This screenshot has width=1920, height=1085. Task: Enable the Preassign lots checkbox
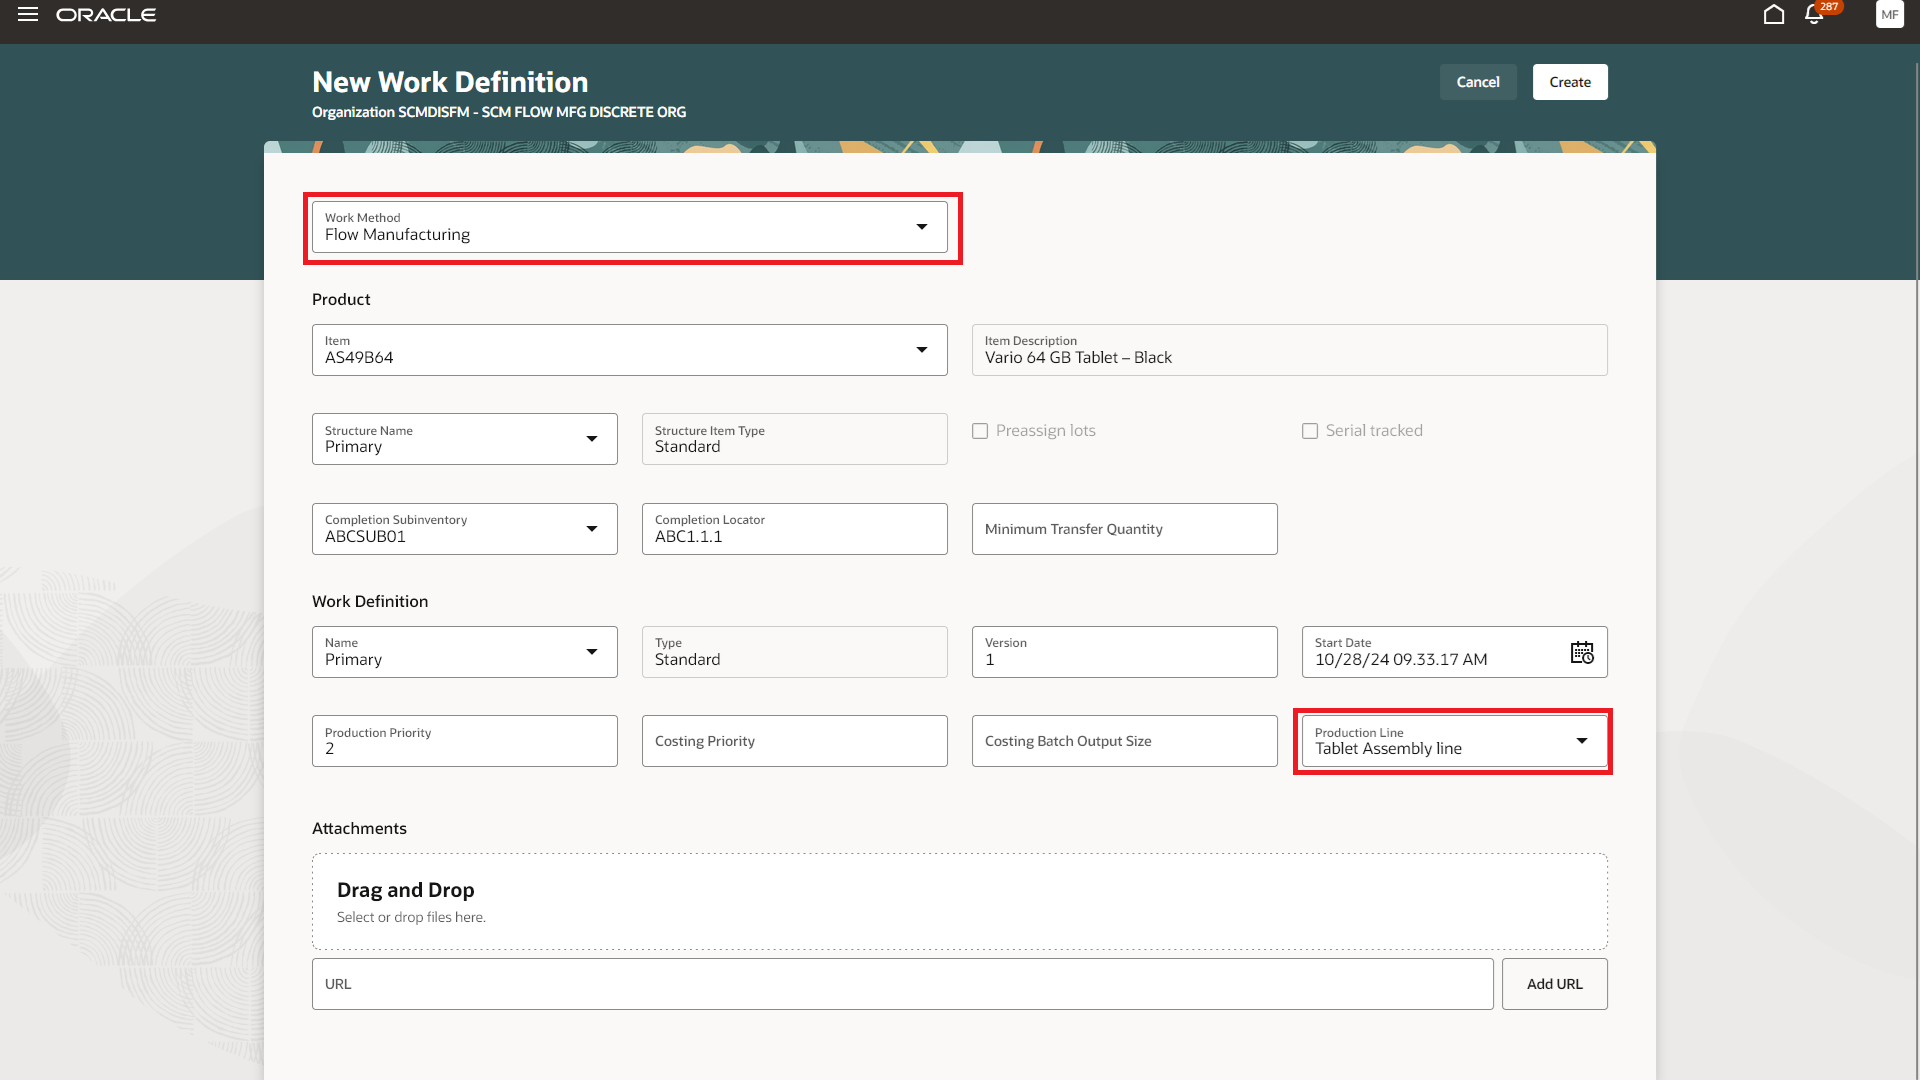pos(980,431)
